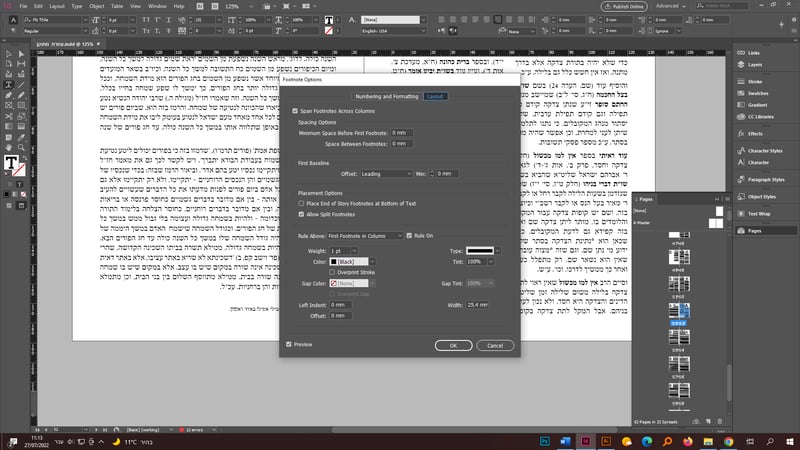Select the Line tool

click(21, 85)
